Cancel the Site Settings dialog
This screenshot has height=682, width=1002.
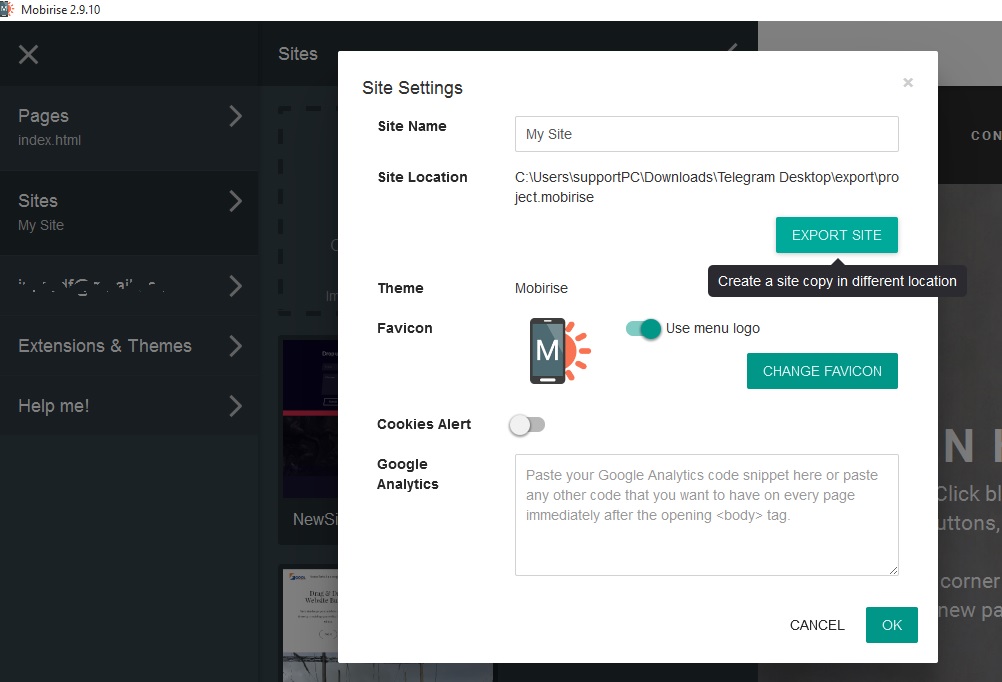pyautogui.click(x=816, y=624)
